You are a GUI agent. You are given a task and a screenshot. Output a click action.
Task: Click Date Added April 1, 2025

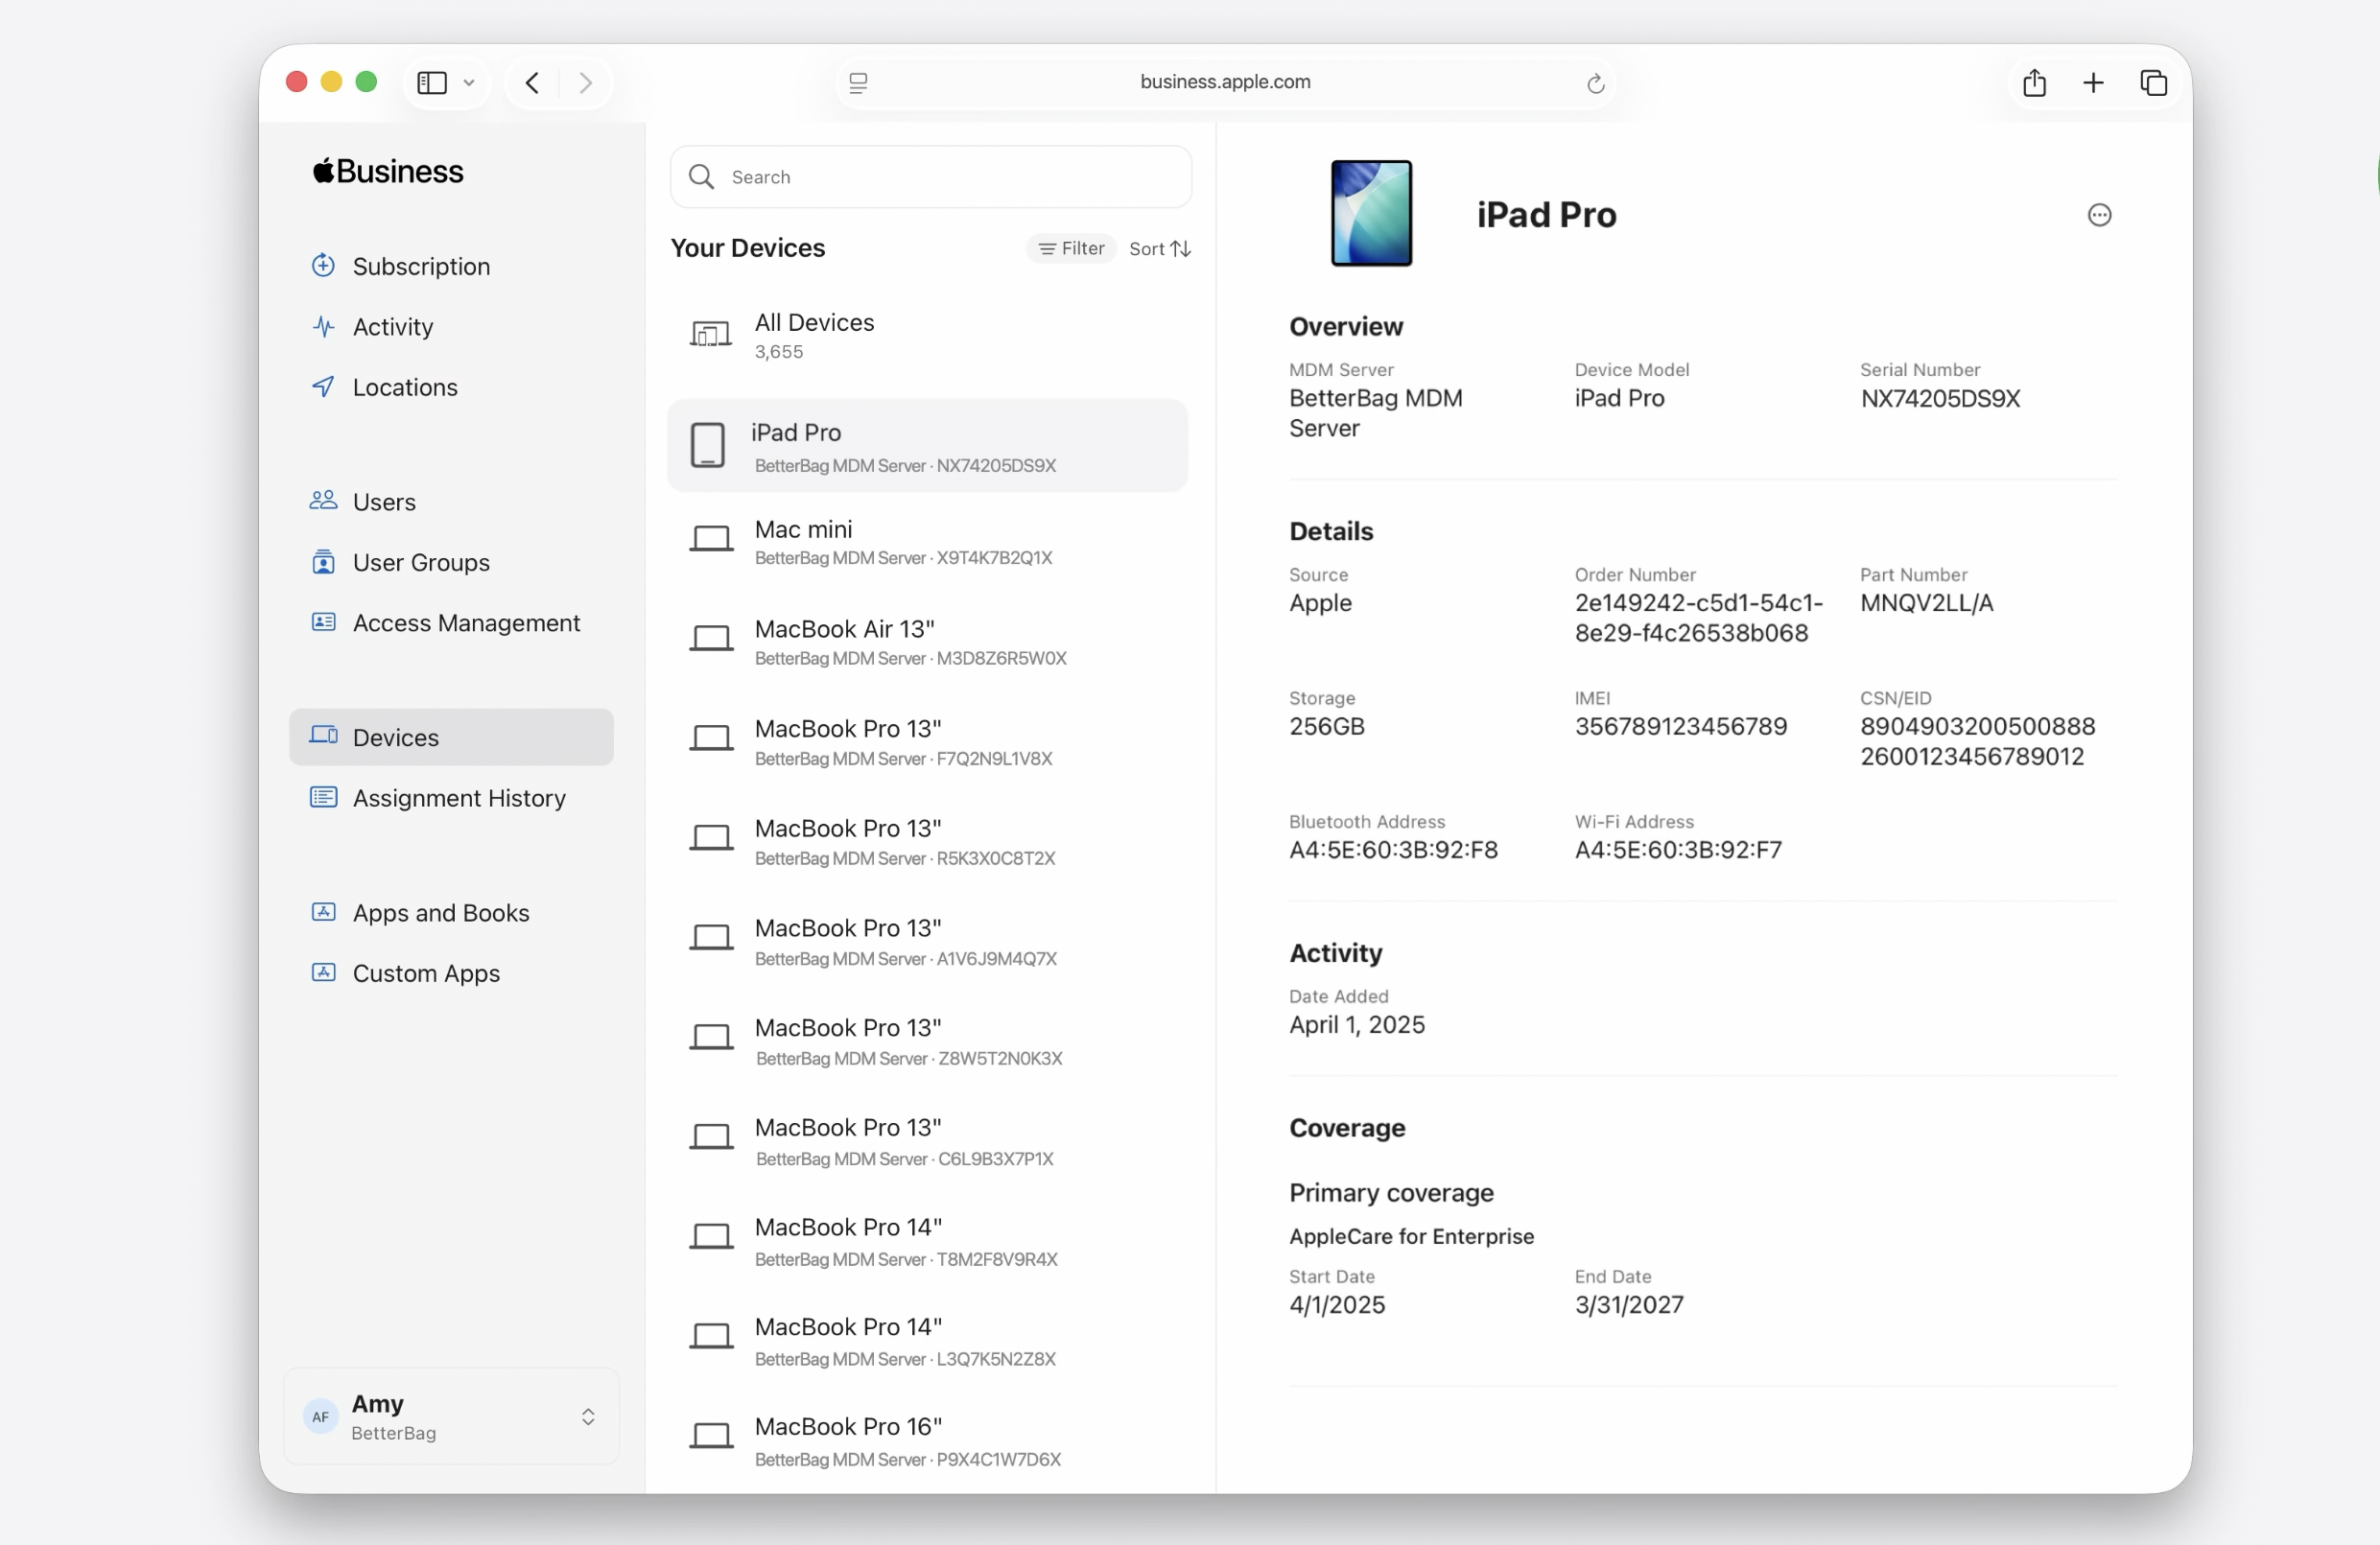coord(1357,1025)
